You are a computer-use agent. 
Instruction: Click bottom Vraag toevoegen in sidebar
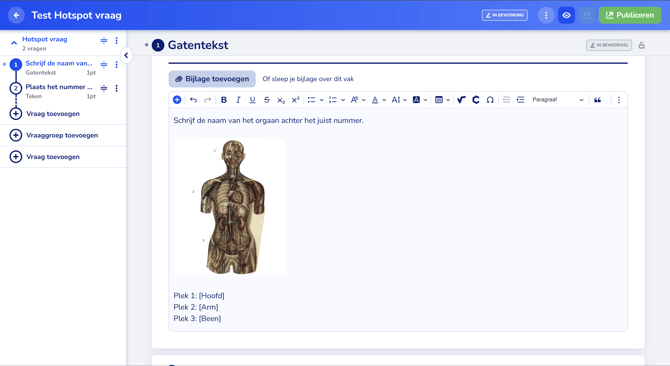45,157
